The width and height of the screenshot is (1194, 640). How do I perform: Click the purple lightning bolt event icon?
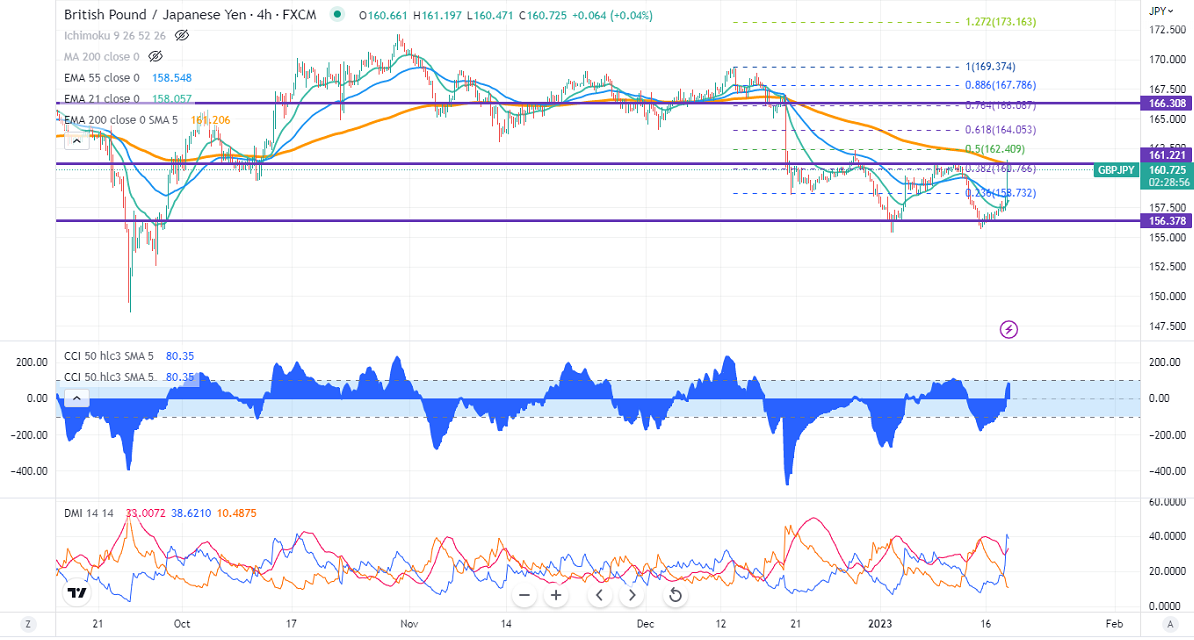[x=1009, y=329]
